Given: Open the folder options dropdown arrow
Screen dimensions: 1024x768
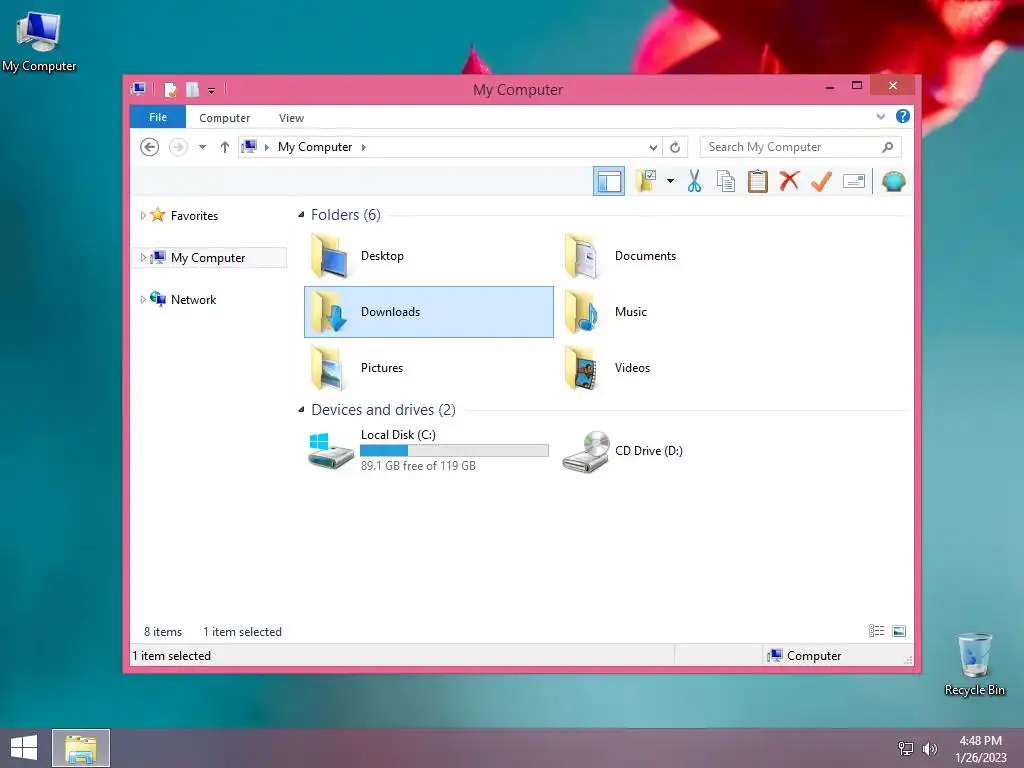Looking at the screenshot, I should tap(670, 181).
